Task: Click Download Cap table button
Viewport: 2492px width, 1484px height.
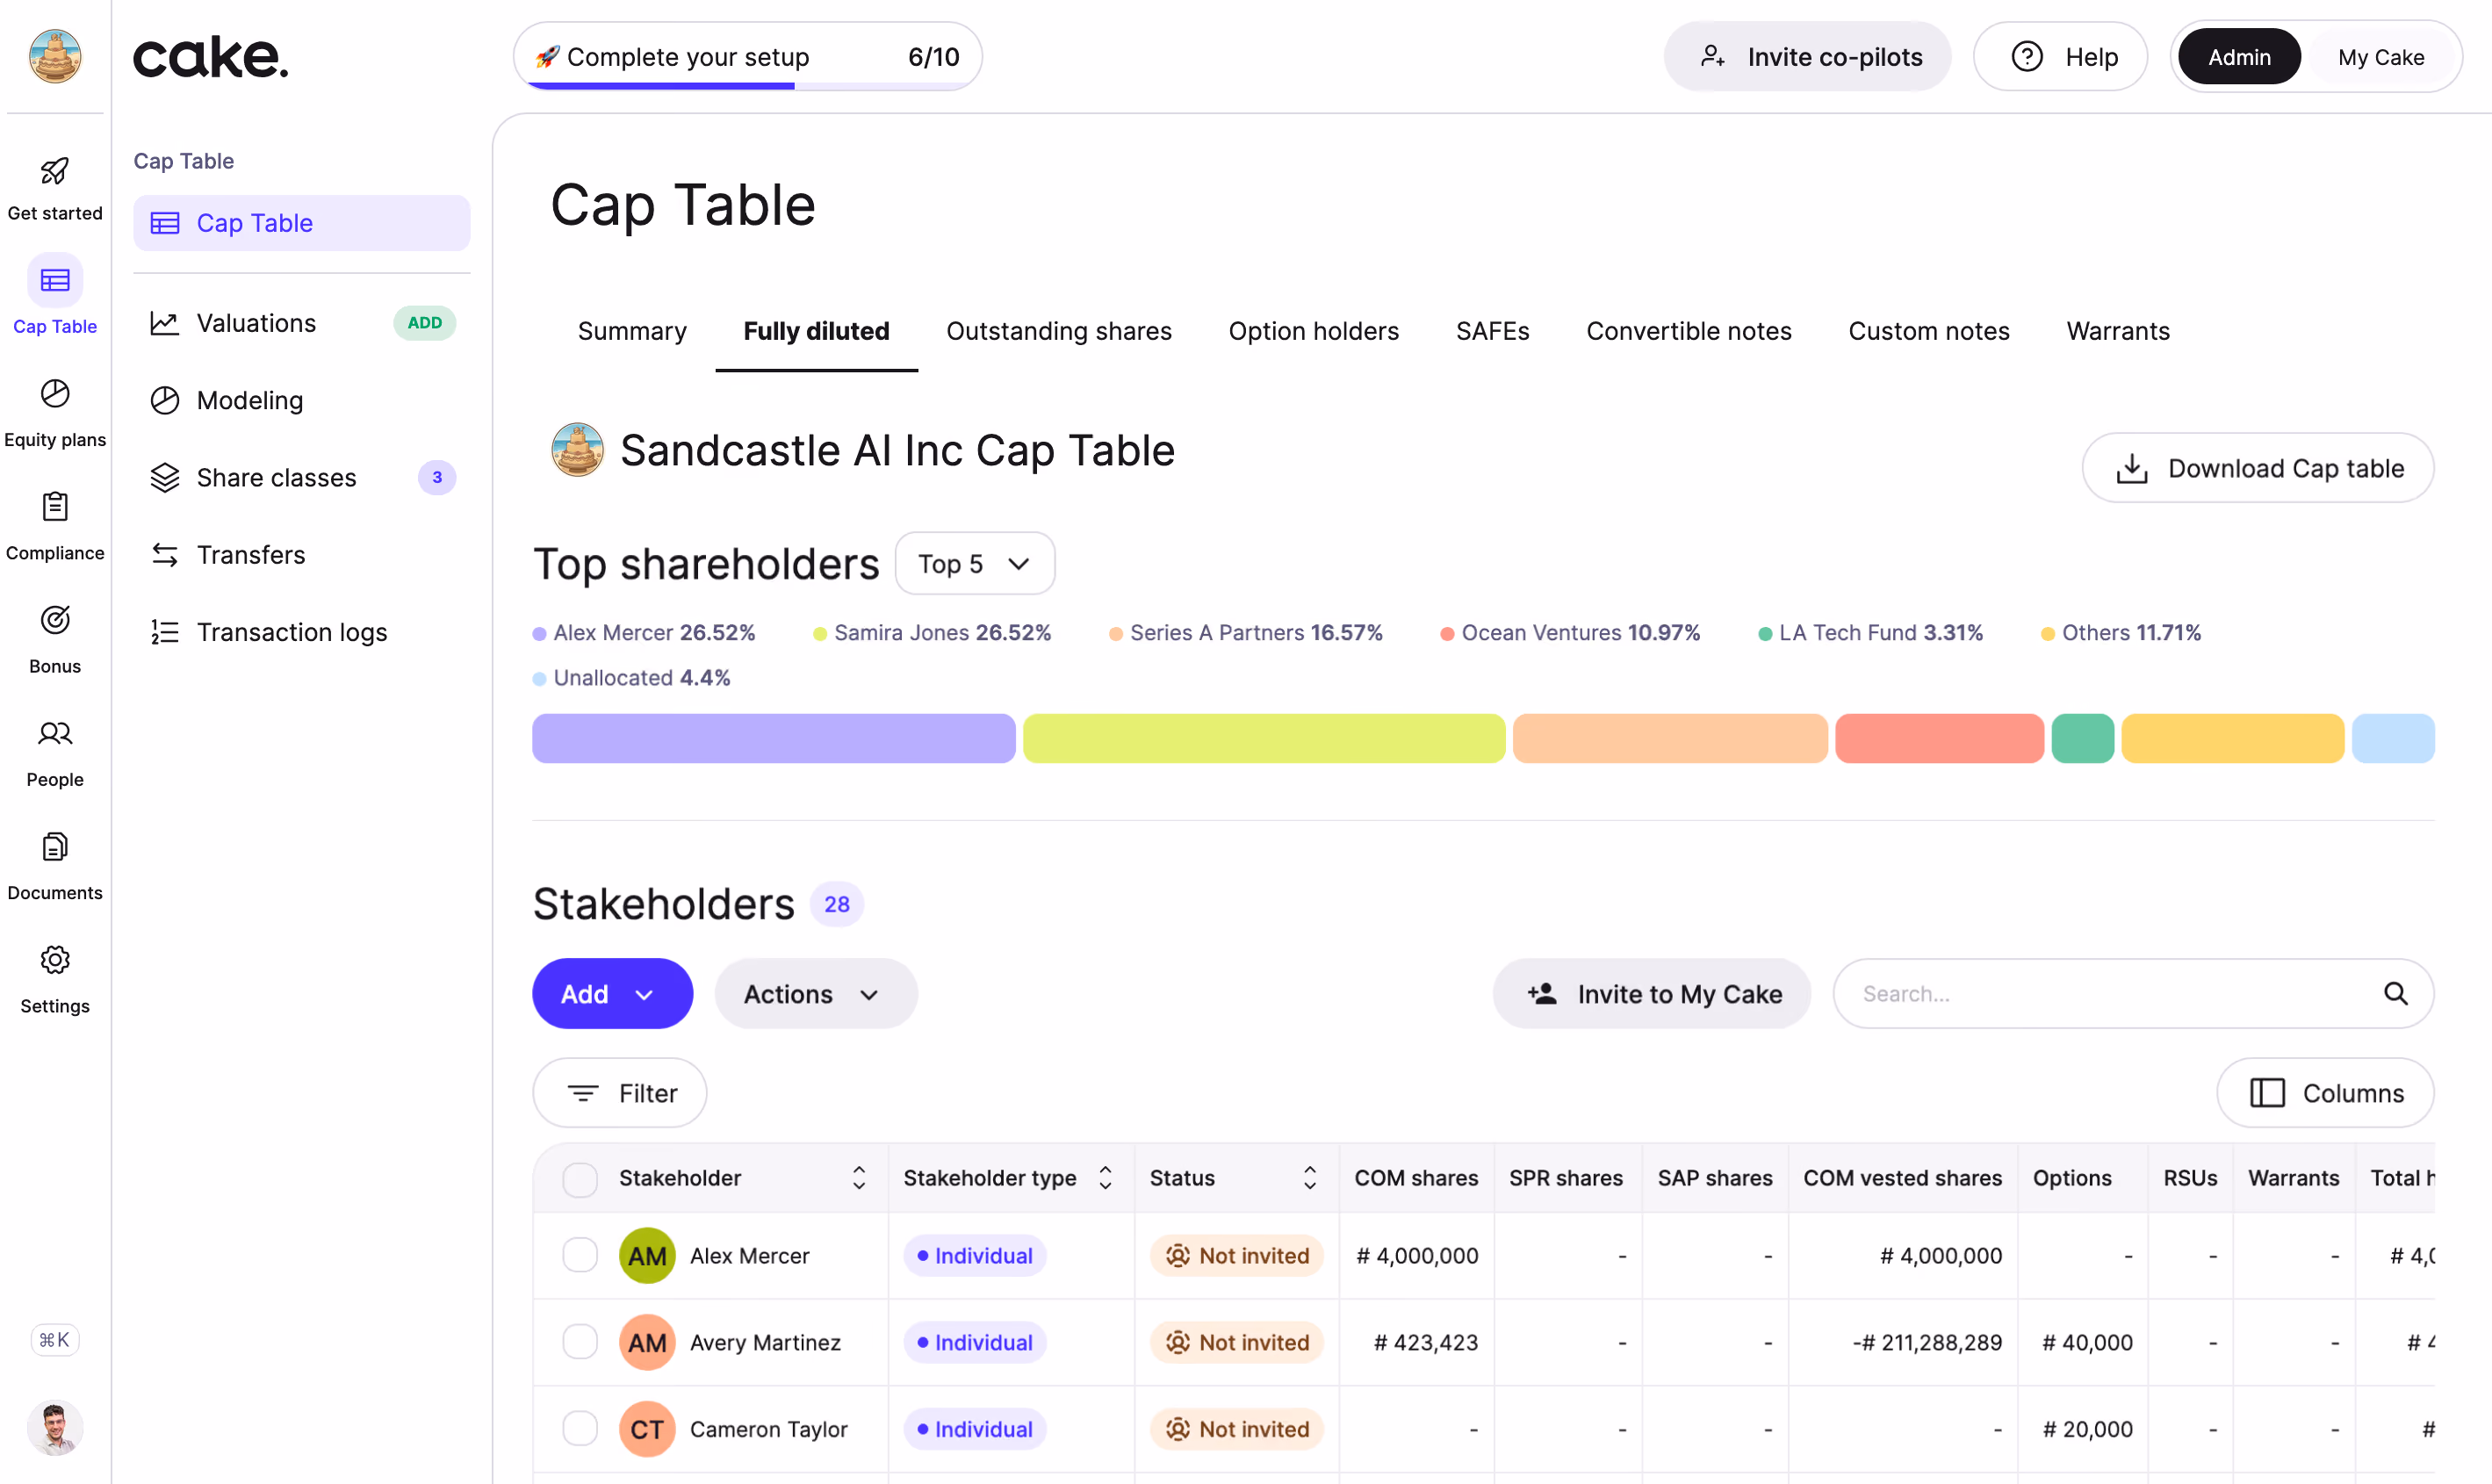Action: 2258,468
